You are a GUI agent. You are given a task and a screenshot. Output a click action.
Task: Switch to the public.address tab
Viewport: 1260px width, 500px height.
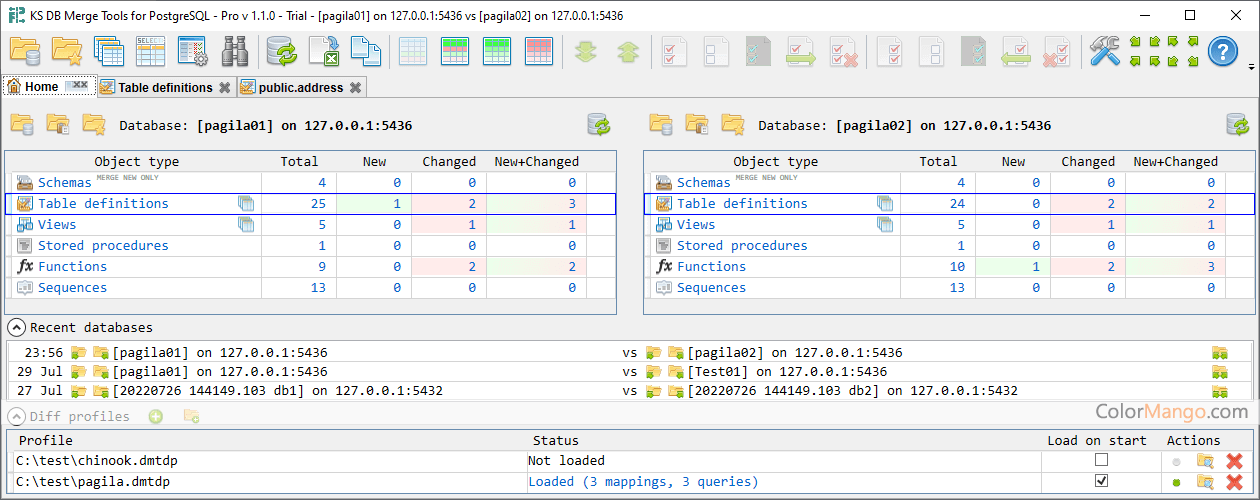click(301, 87)
